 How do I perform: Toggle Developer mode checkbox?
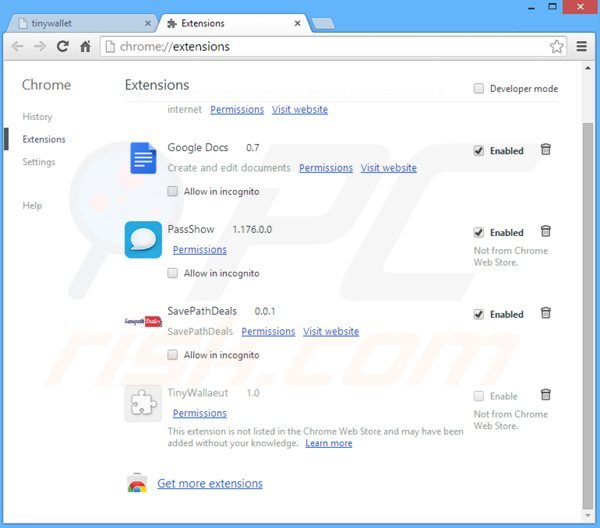(x=479, y=88)
